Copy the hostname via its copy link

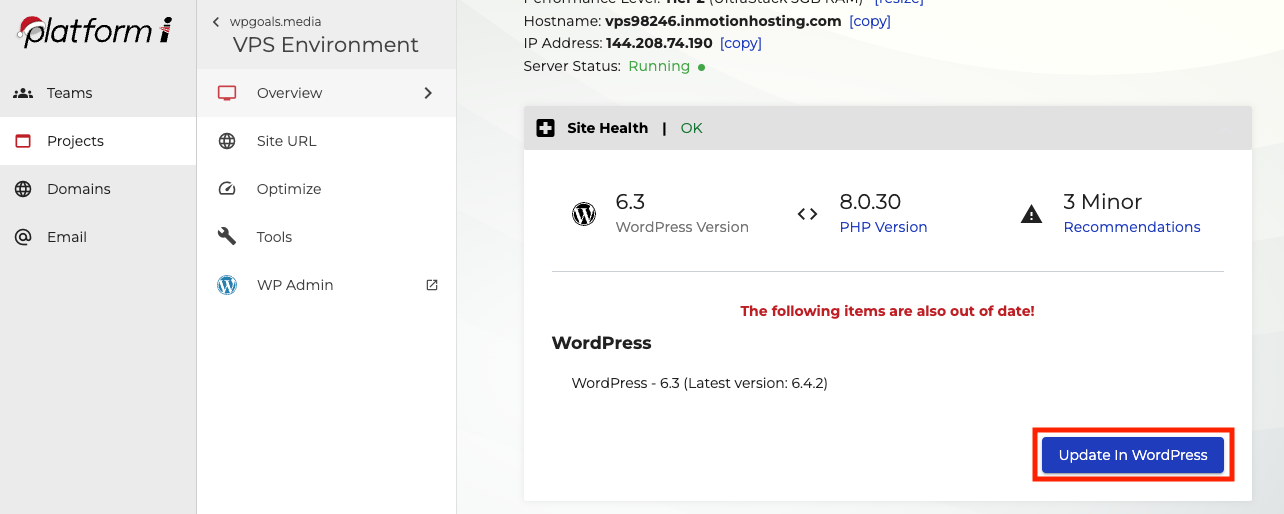click(869, 21)
